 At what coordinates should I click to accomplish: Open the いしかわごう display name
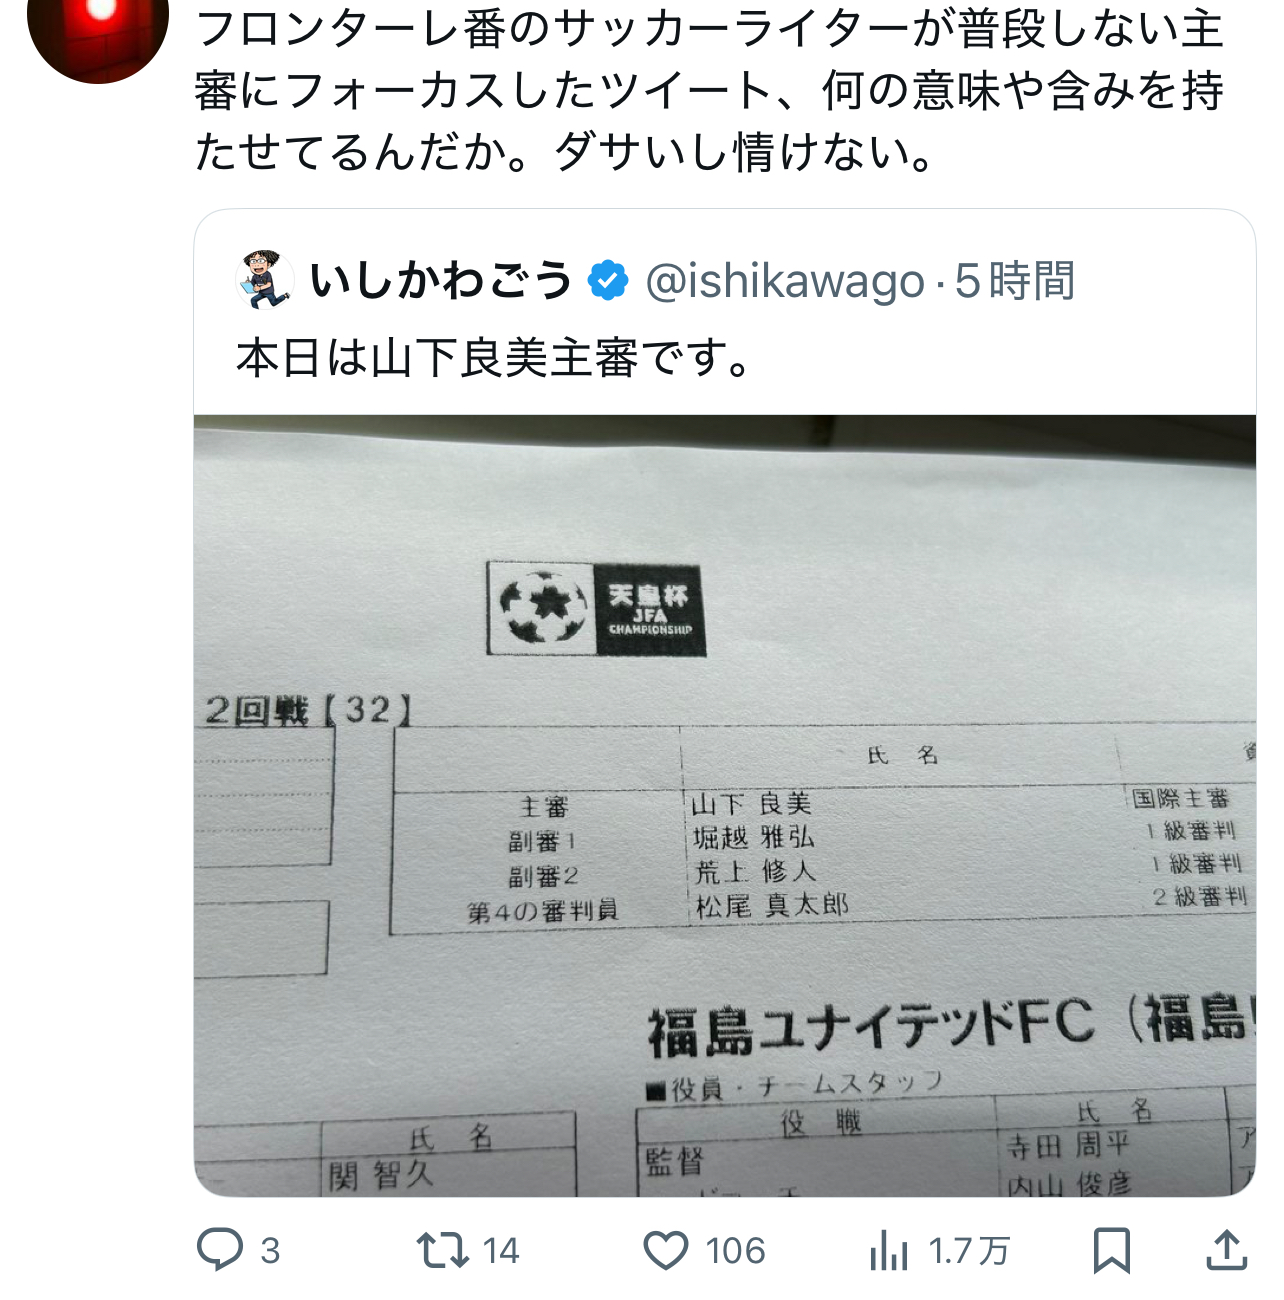point(440,280)
